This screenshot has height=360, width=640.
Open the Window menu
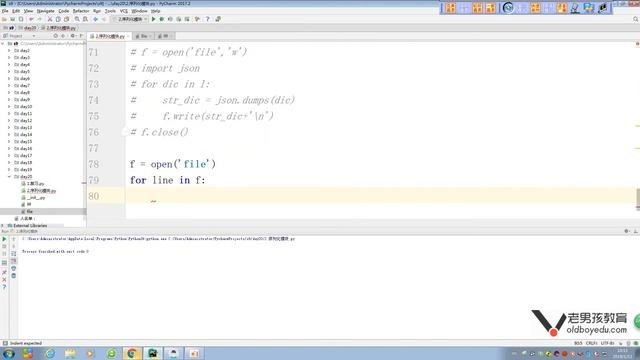(x=139, y=11)
